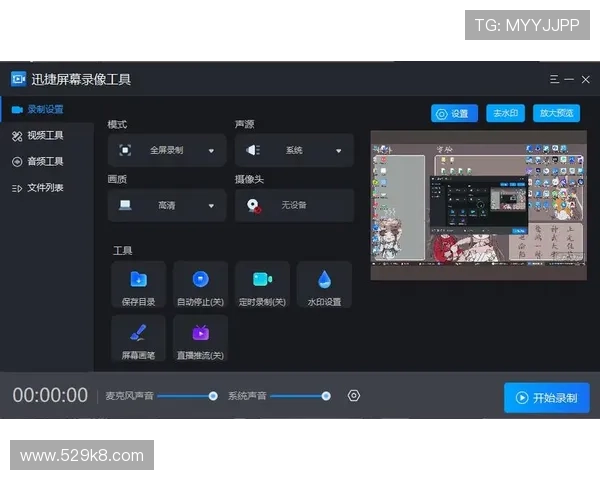Open the 保存目录 save folder tool
The image size is (600, 480).
click(x=139, y=285)
